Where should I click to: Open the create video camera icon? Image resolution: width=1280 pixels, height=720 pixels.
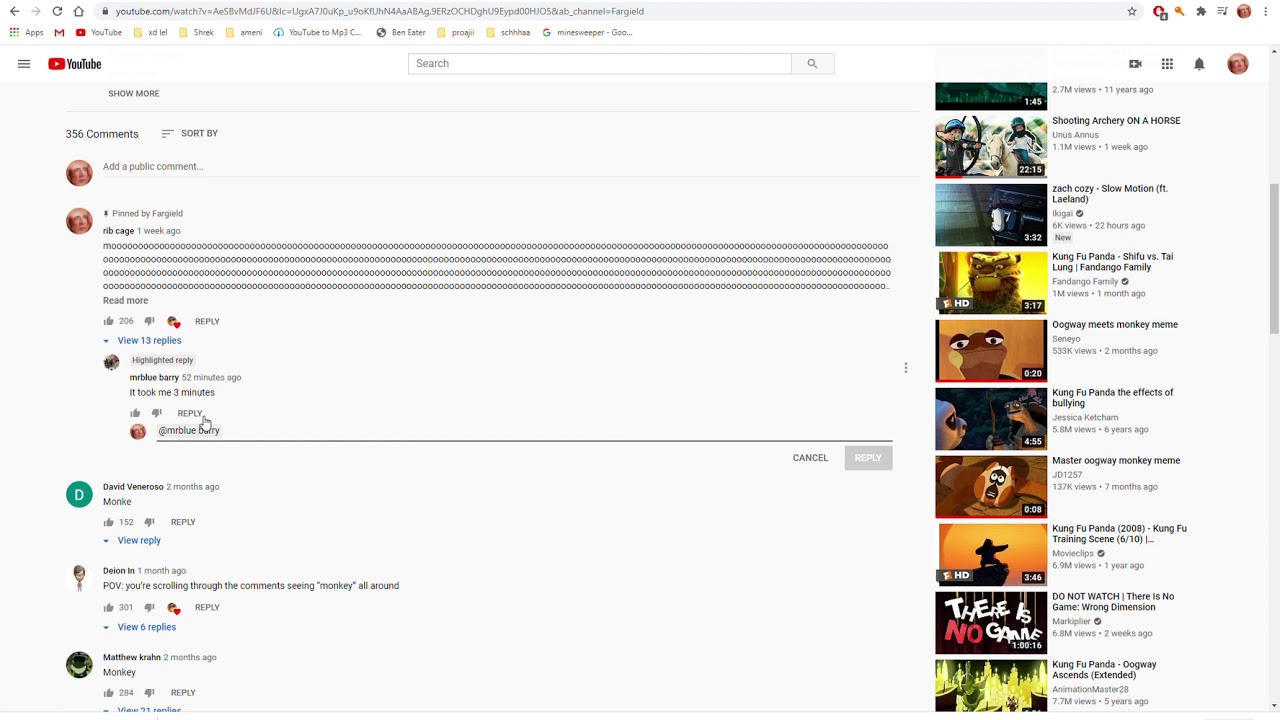[1135, 64]
